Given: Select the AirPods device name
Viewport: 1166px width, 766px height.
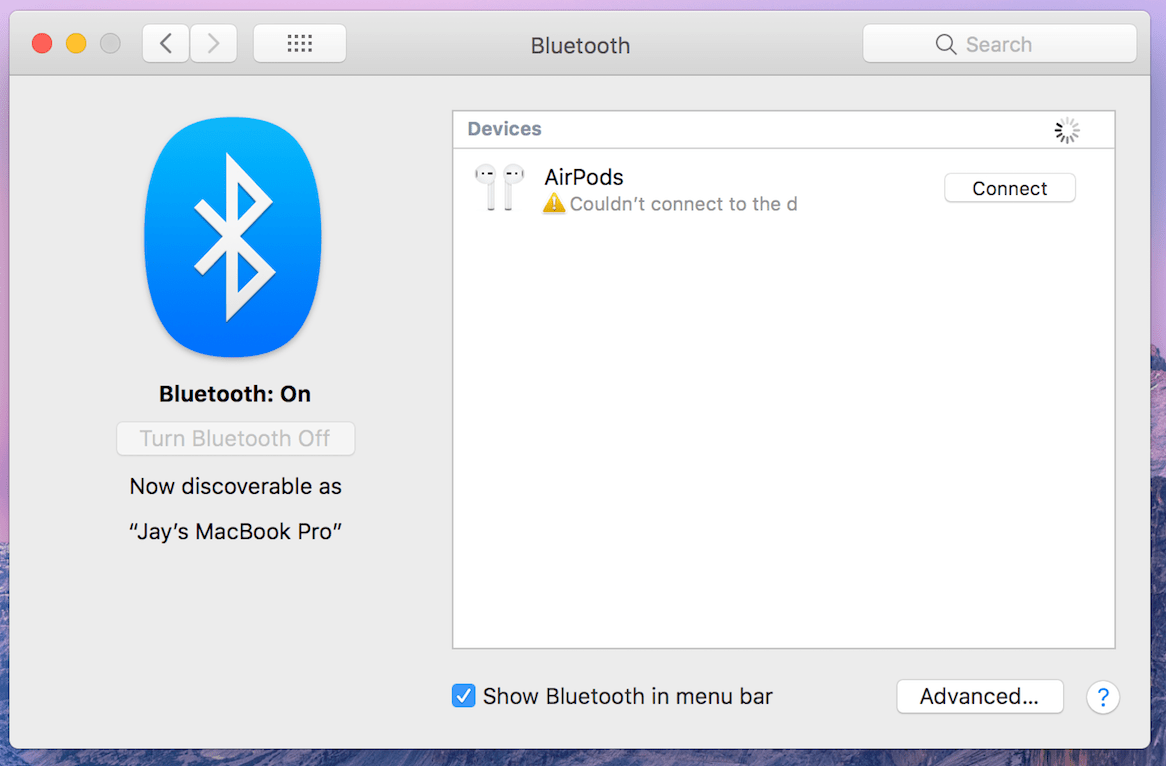Looking at the screenshot, I should coord(584,177).
